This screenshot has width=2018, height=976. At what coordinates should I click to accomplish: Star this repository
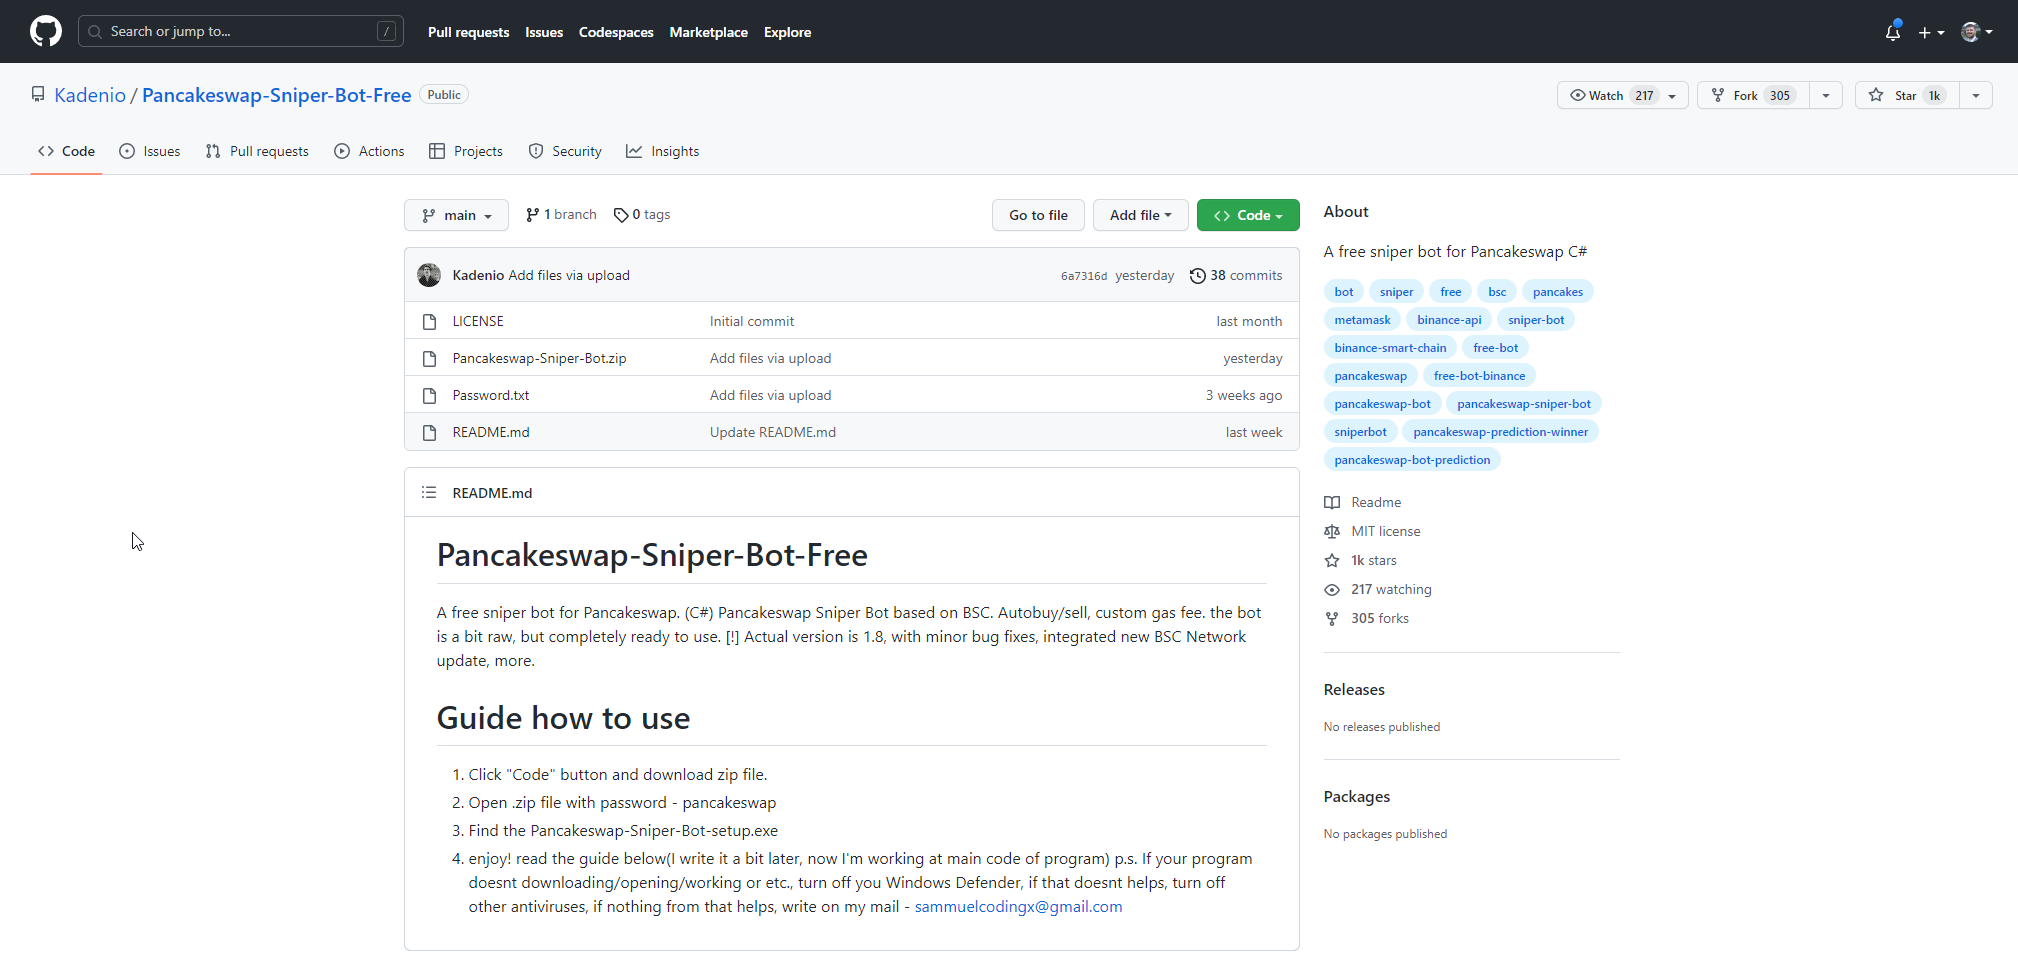pyautogui.click(x=1907, y=95)
